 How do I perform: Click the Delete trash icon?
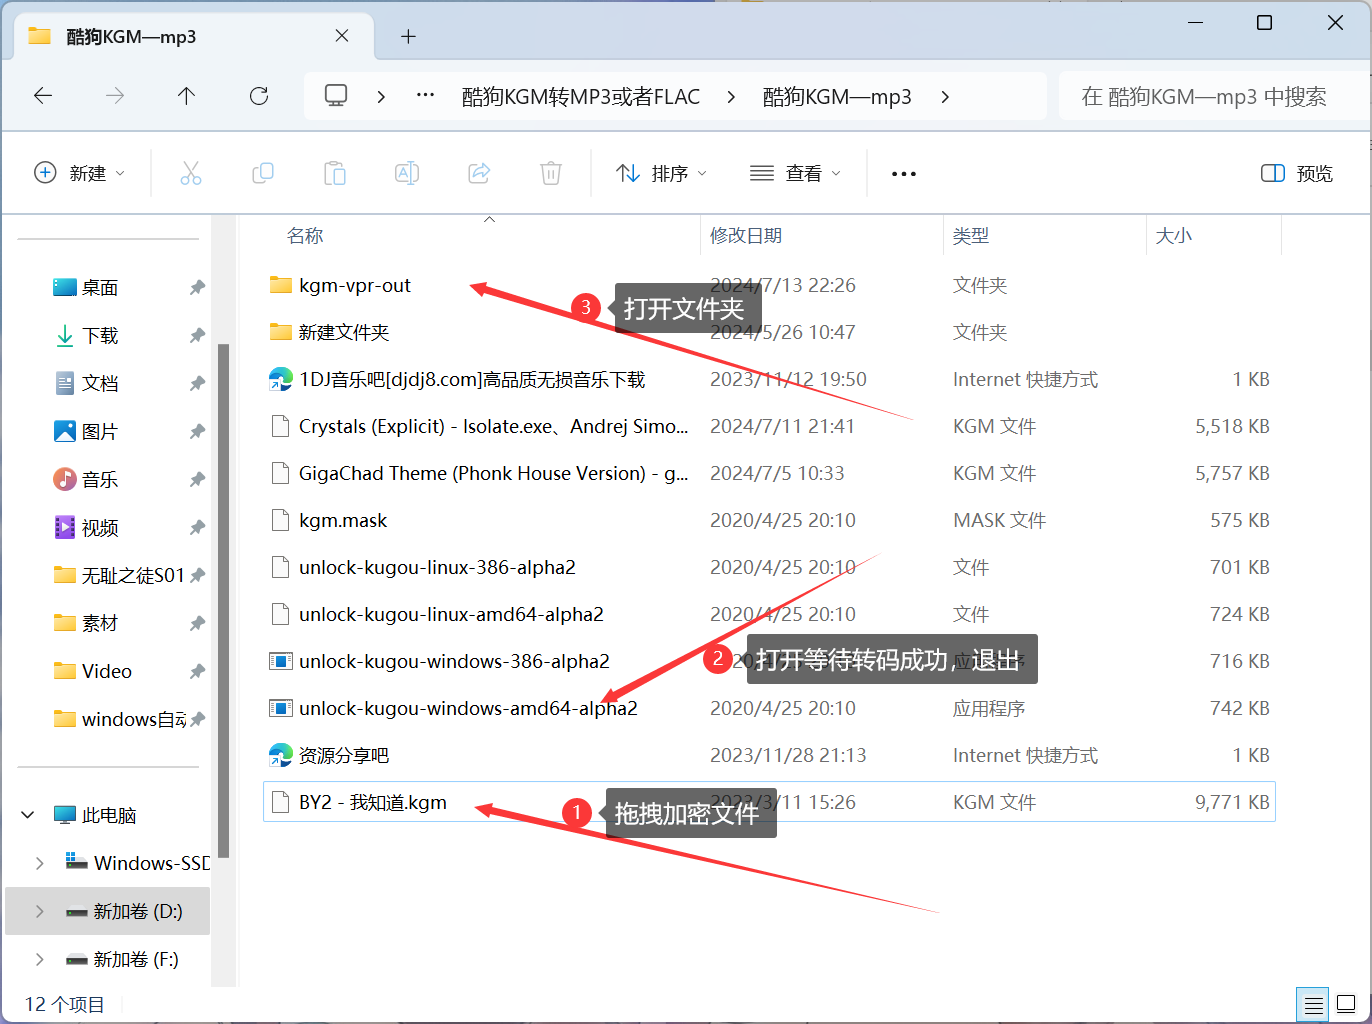click(x=551, y=173)
